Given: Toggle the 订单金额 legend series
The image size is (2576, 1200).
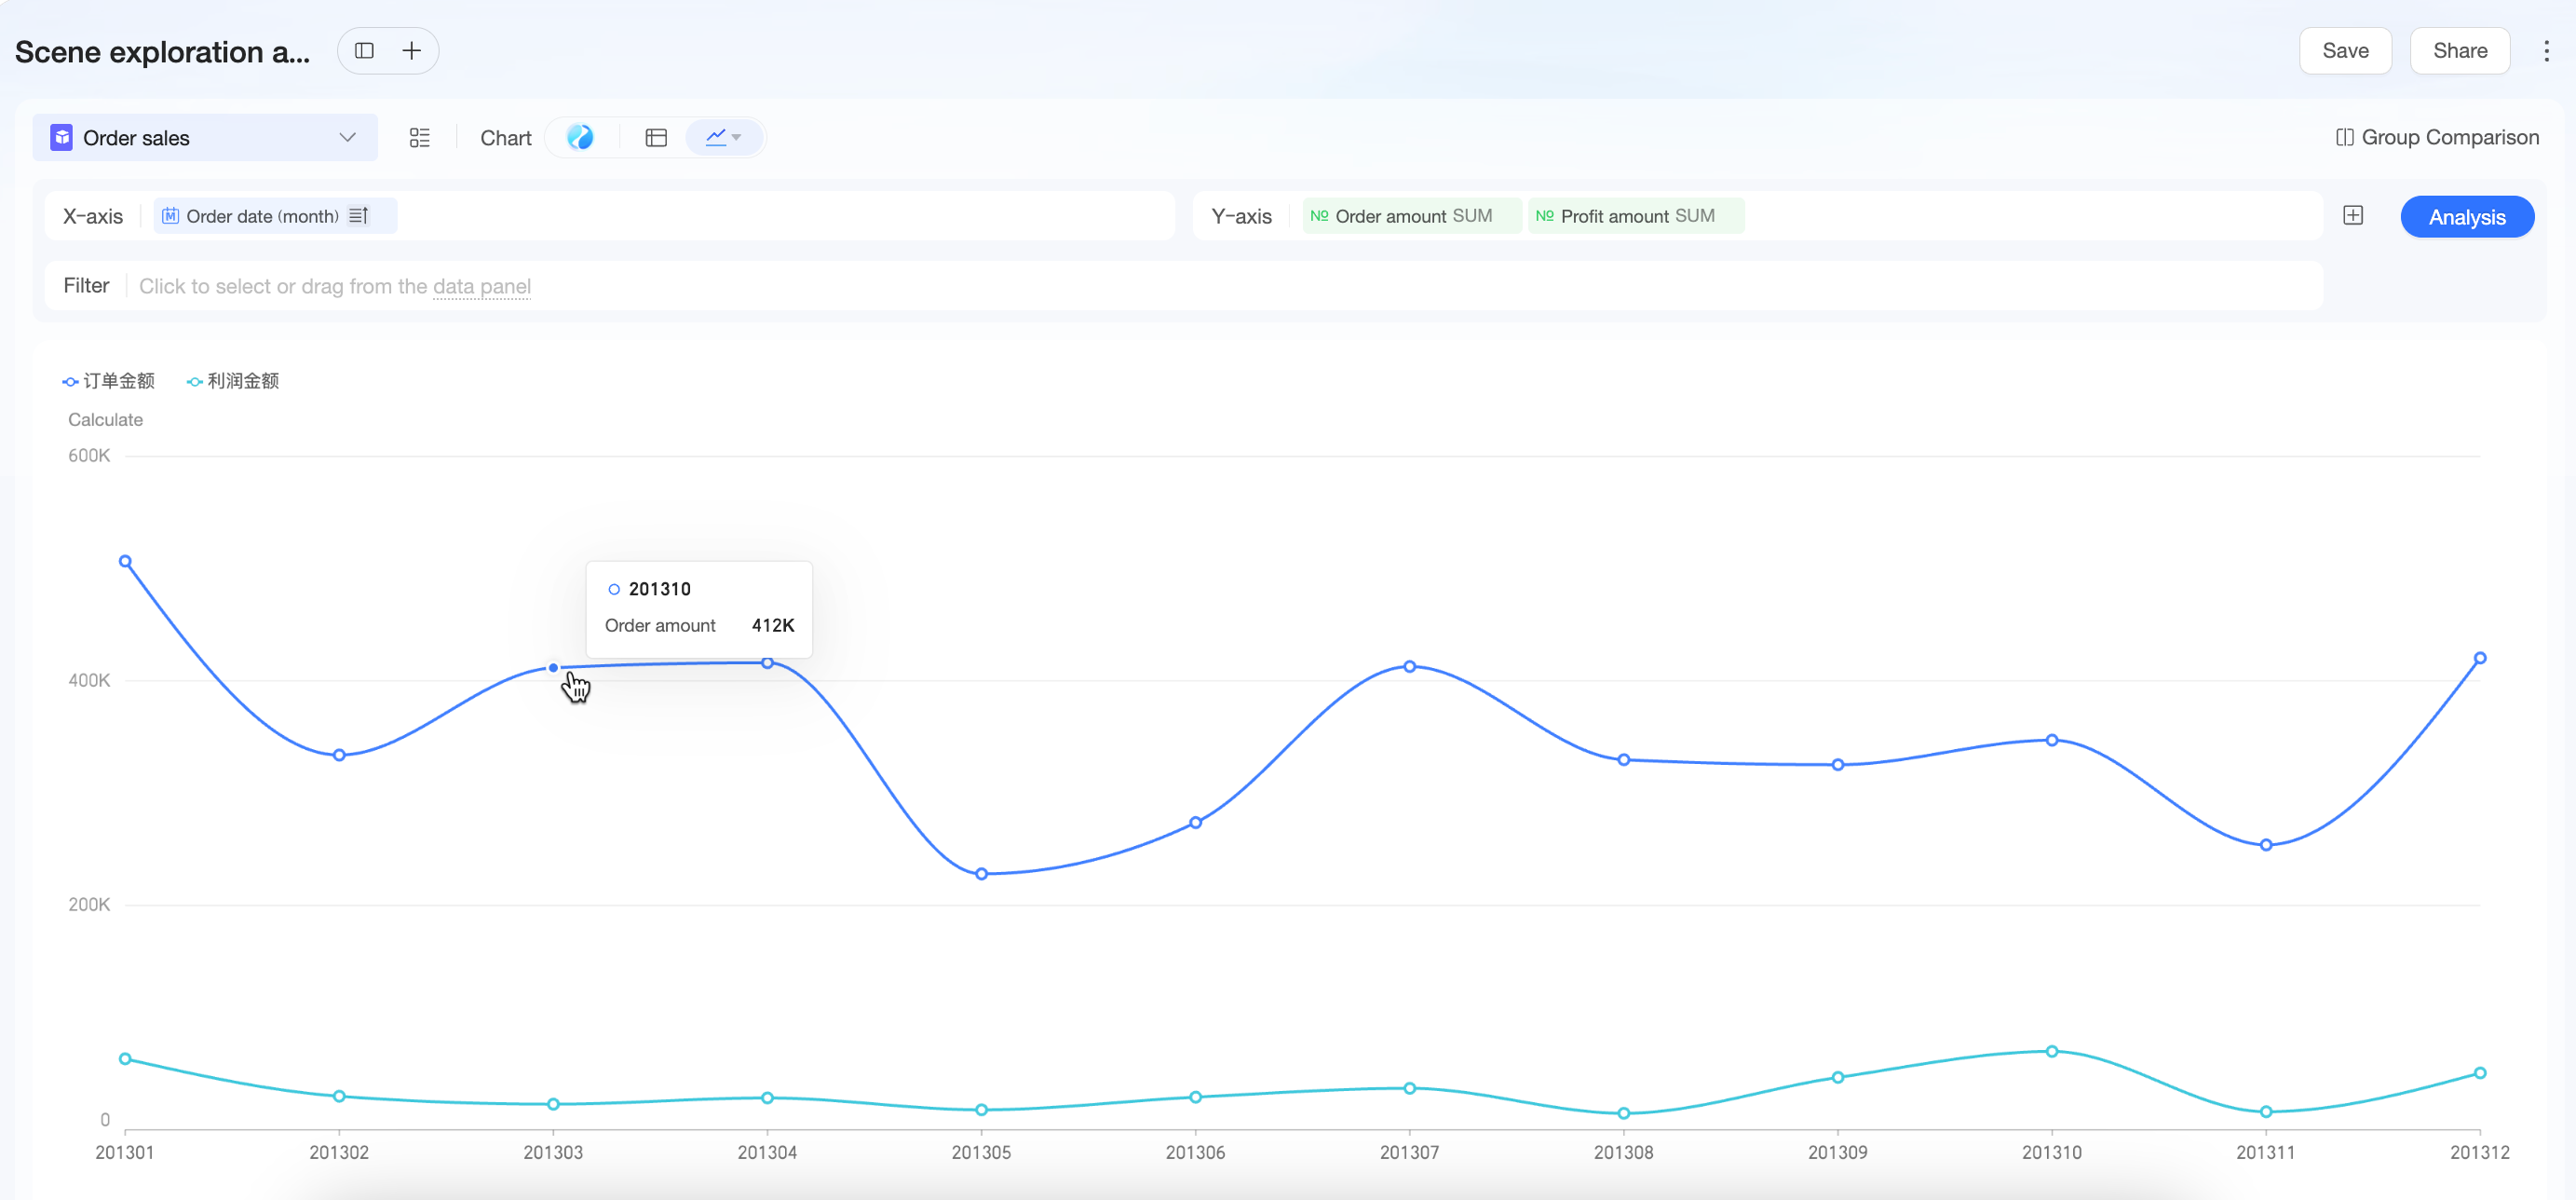Looking at the screenshot, I should (x=108, y=381).
